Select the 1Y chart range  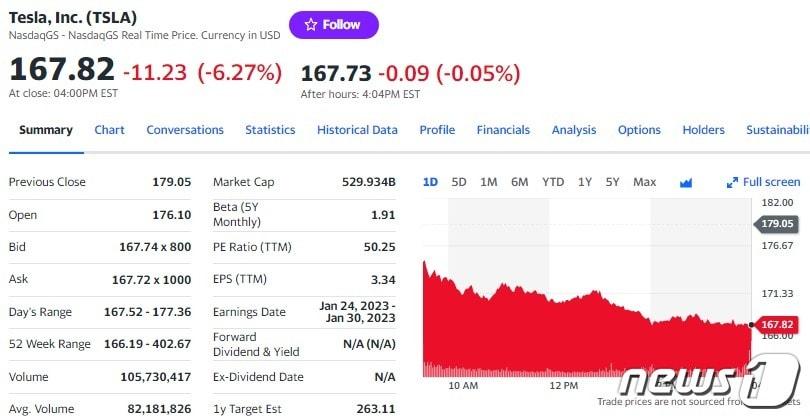click(x=585, y=182)
